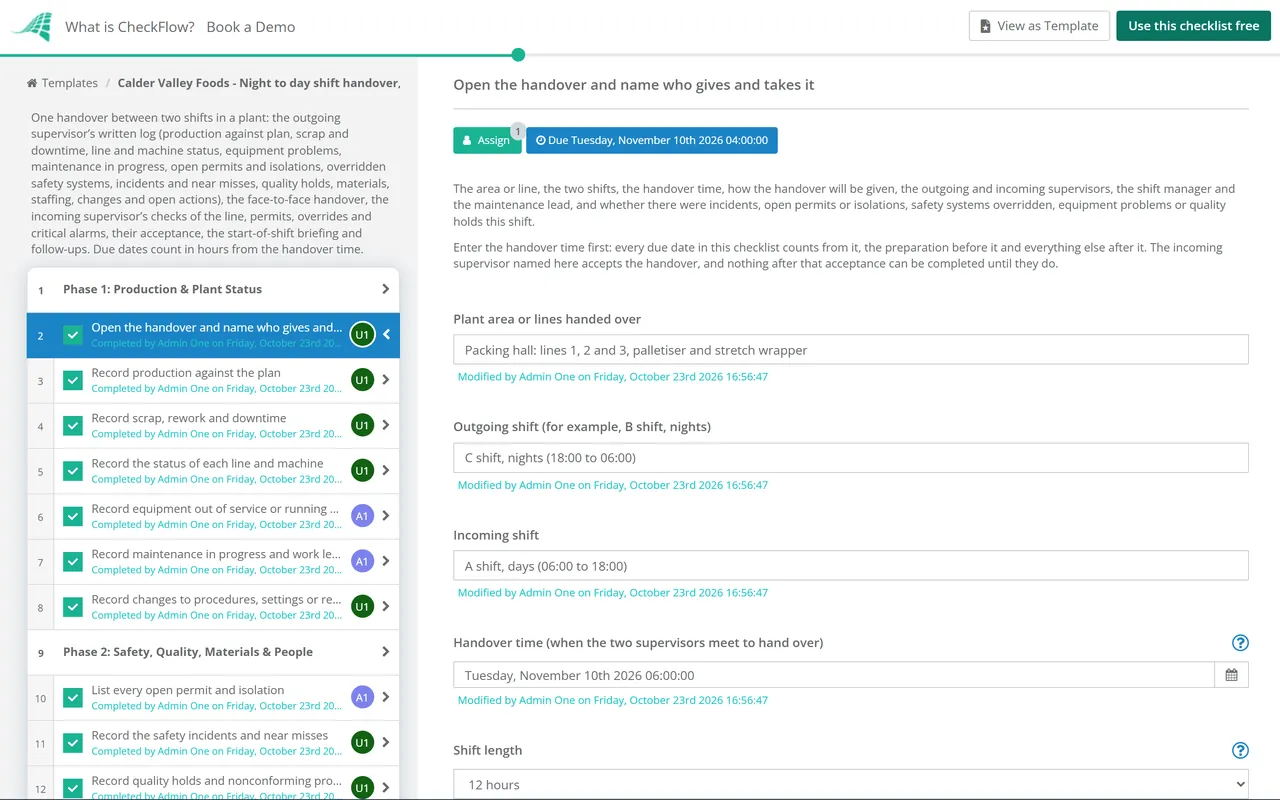
Task: Click U1 avatar on status of each line row
Action: pos(362,470)
